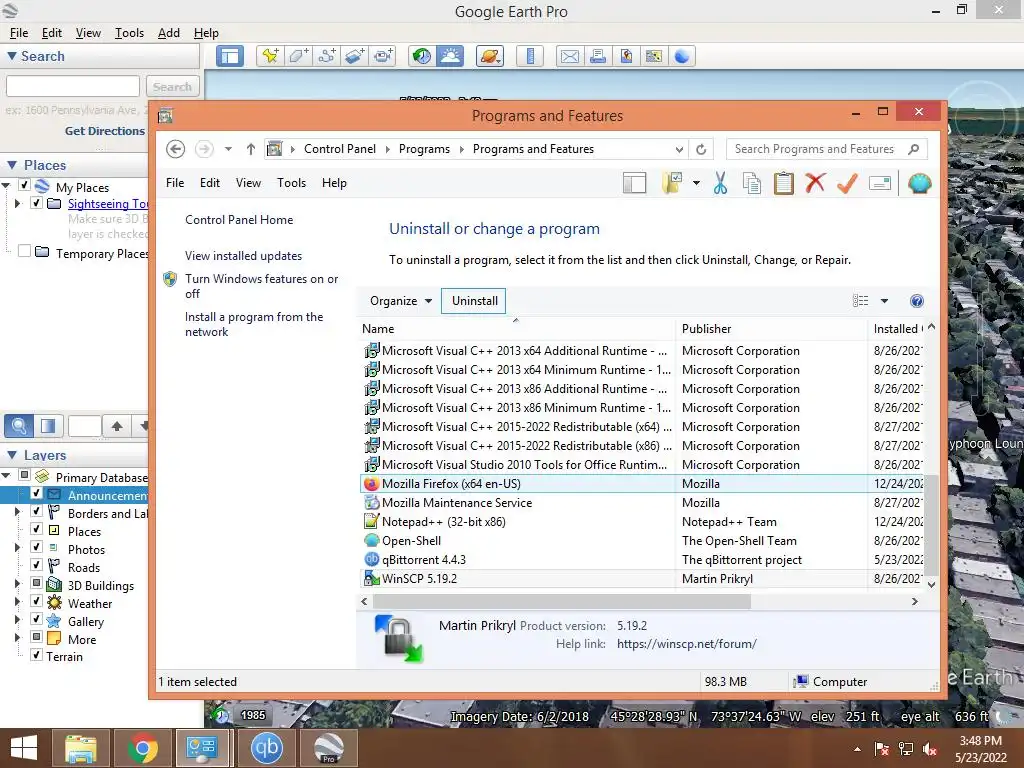The width and height of the screenshot is (1024, 768).
Task: Check the Temporary Places checkbox
Action: click(24, 251)
